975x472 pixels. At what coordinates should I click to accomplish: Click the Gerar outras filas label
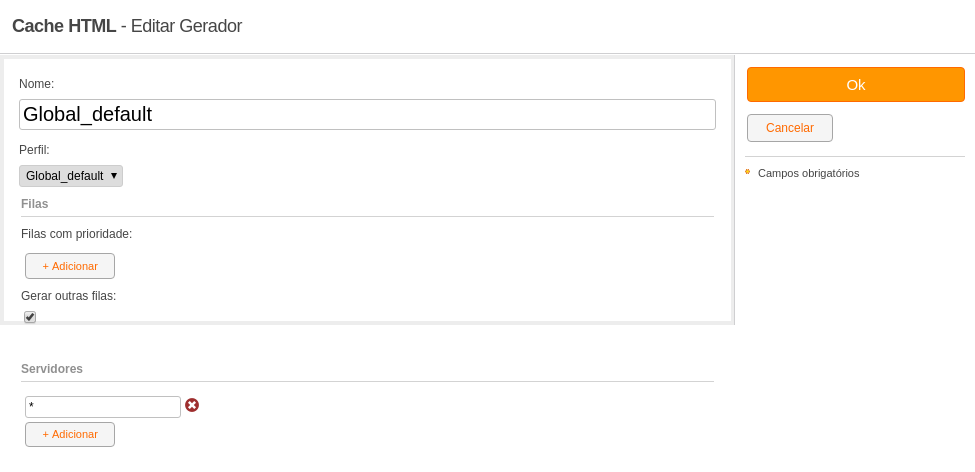coord(68,296)
